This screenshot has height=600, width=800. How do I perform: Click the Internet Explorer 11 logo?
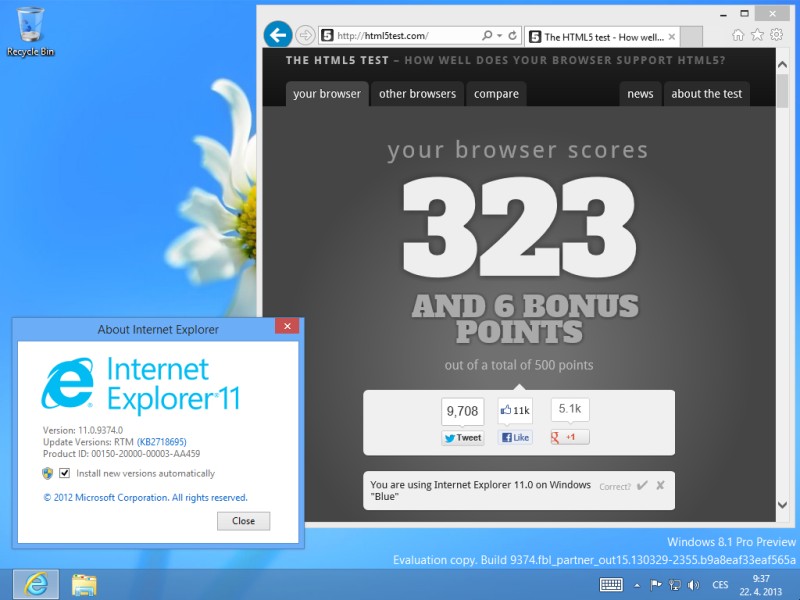click(x=140, y=385)
